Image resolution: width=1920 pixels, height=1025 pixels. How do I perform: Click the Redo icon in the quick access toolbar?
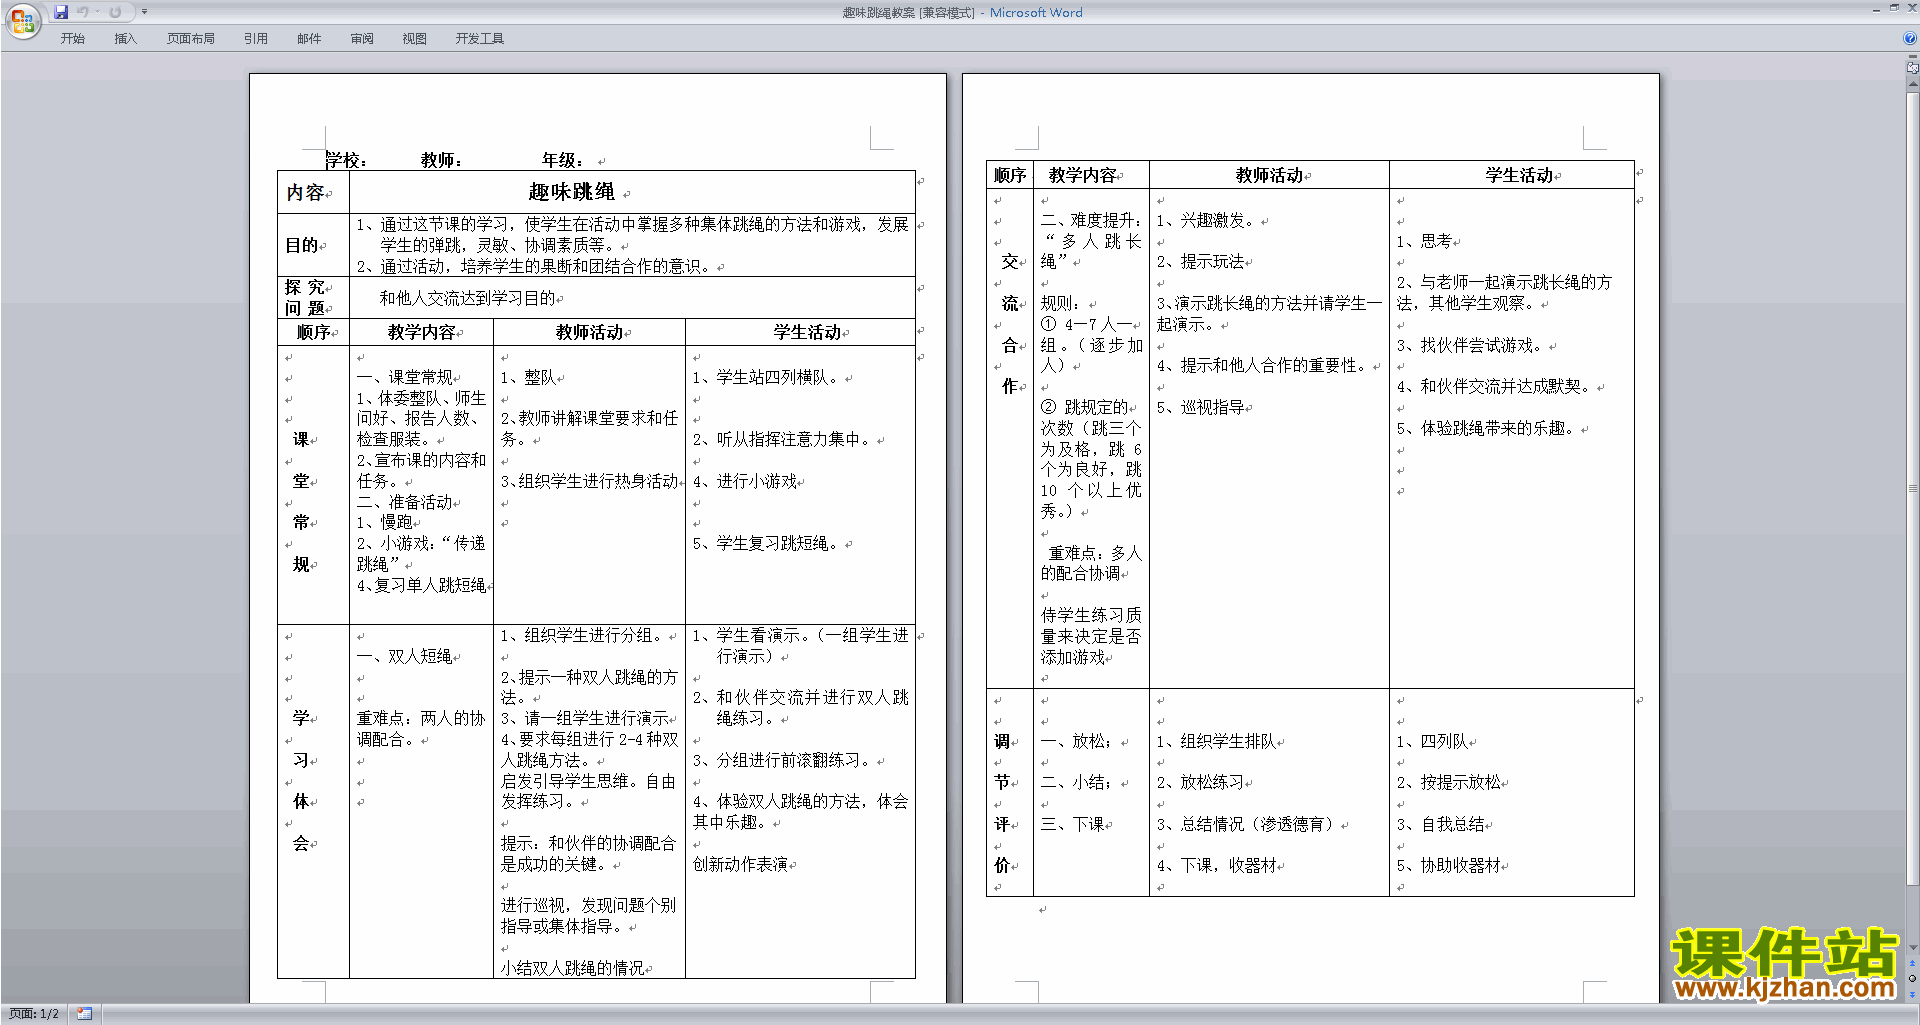115,12
